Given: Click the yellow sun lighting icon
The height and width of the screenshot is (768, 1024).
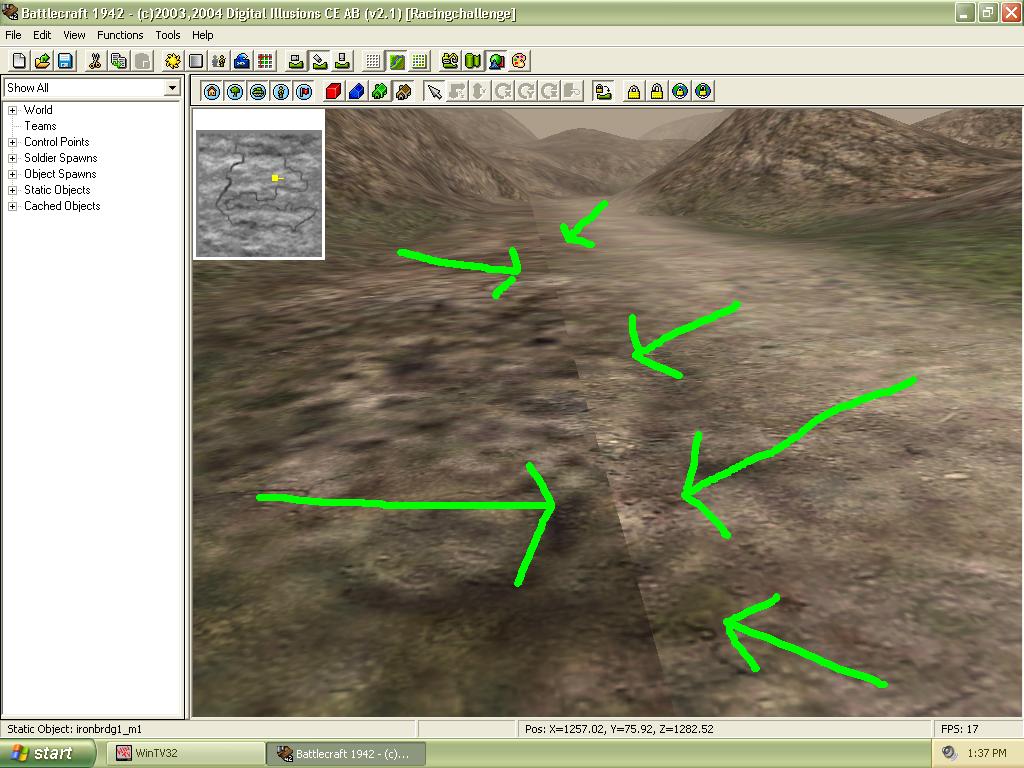Looking at the screenshot, I should tap(173, 61).
